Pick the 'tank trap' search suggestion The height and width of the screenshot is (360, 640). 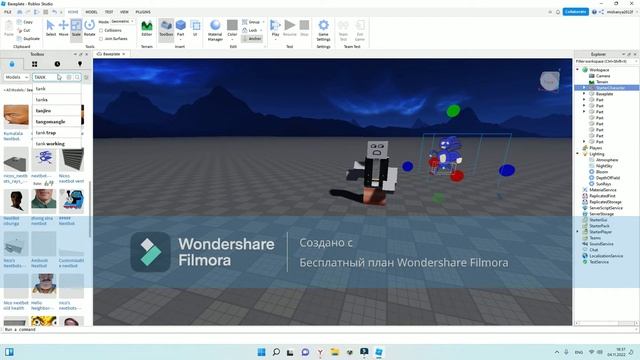click(57, 133)
